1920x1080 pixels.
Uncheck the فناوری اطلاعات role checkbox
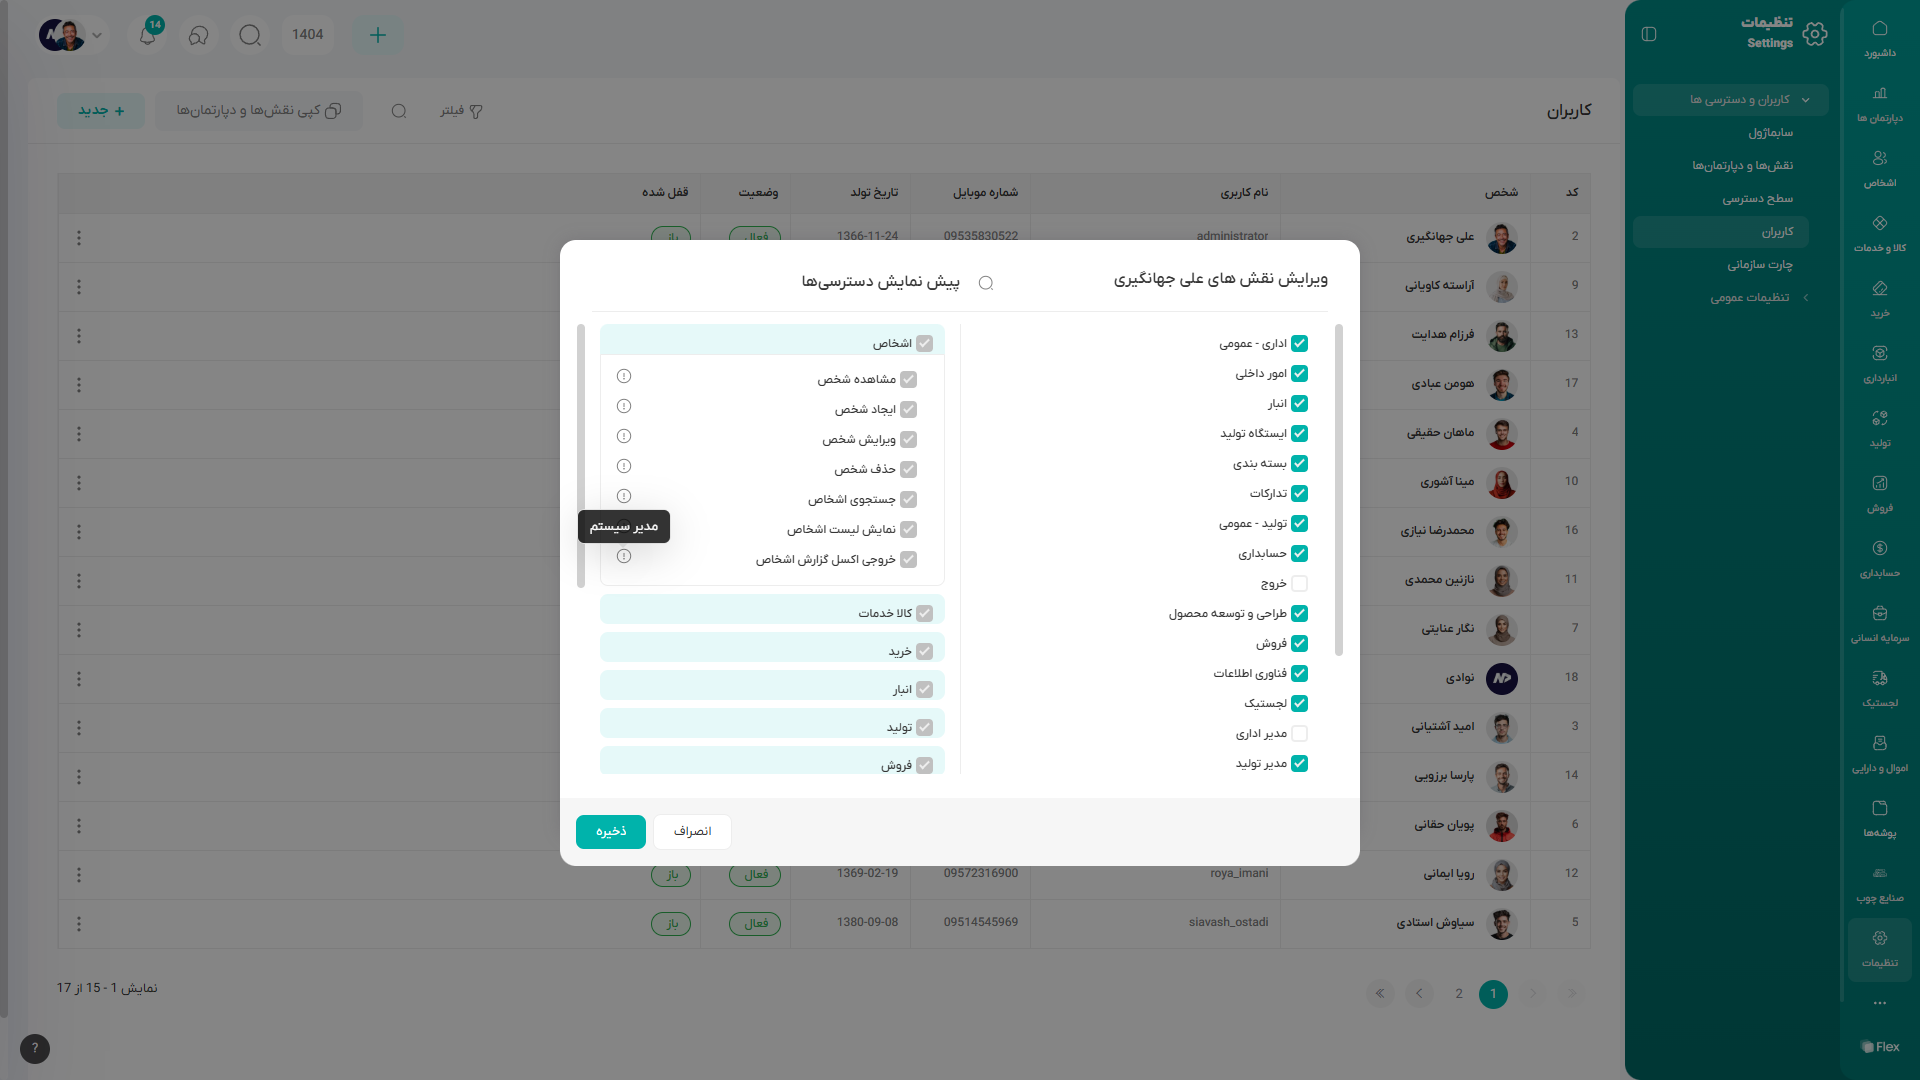pyautogui.click(x=1299, y=674)
